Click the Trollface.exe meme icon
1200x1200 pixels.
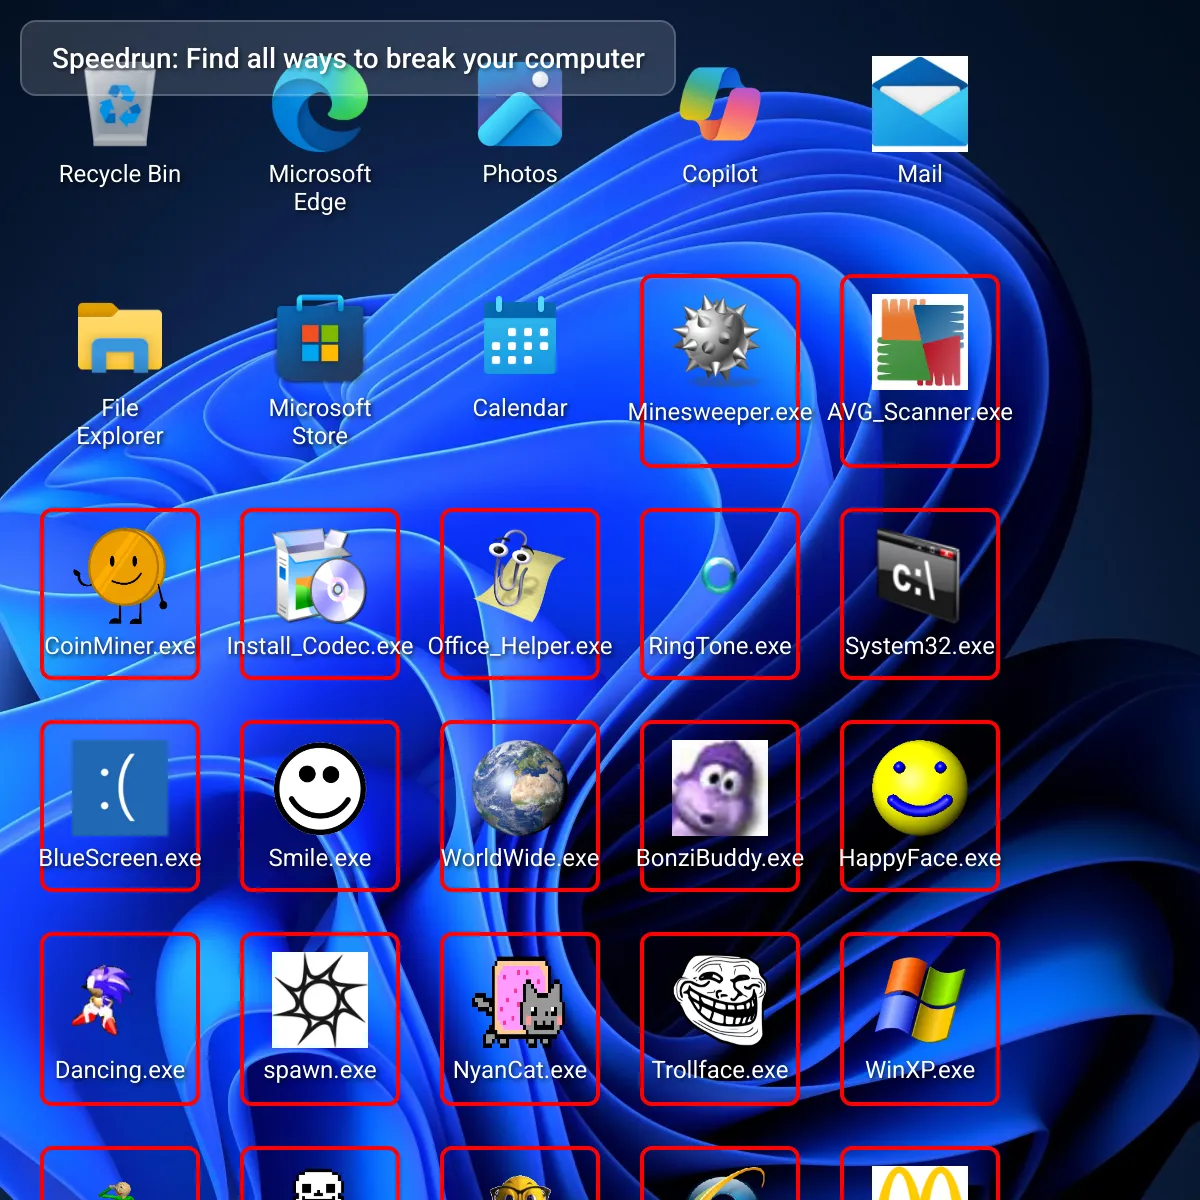click(x=720, y=1000)
